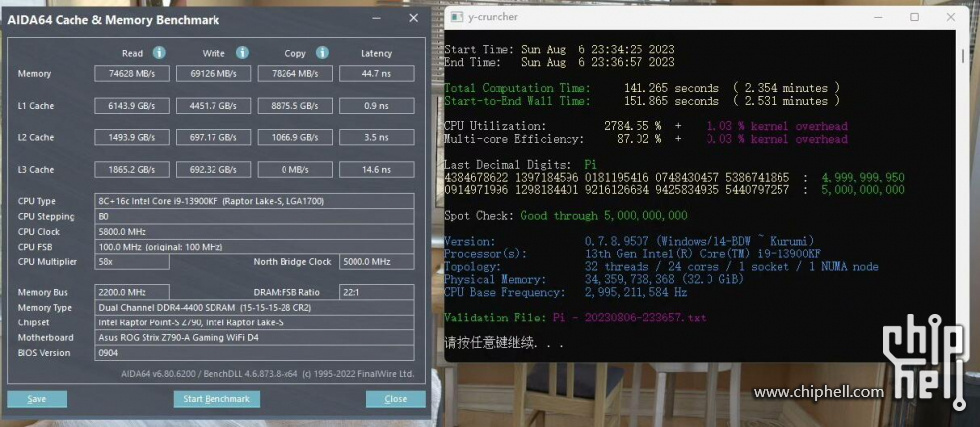
Task: Minimize the y-cruncher window
Action: click(x=877, y=18)
